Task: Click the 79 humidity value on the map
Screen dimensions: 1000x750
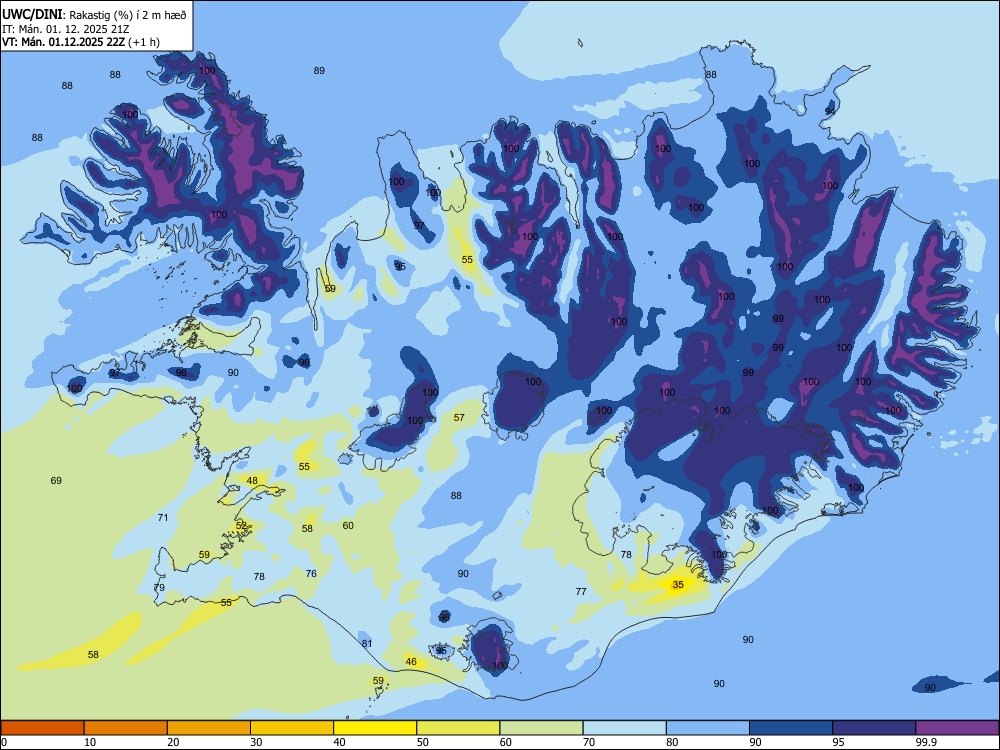Action: coord(159,588)
